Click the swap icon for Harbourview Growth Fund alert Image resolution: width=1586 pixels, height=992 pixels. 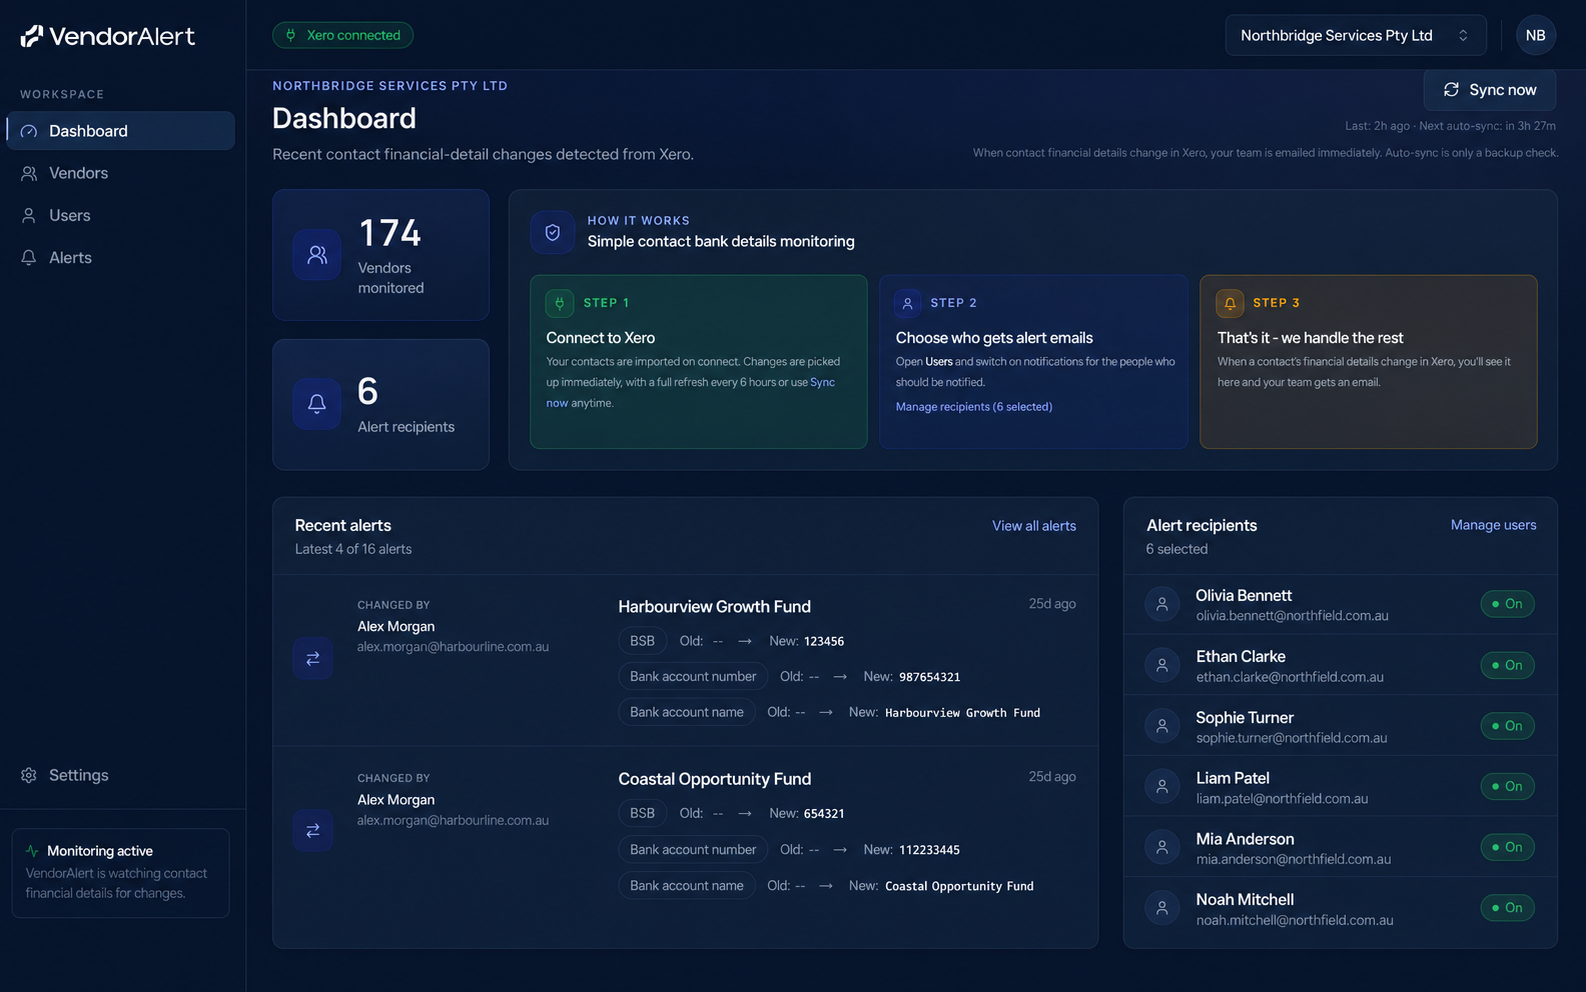tap(313, 659)
